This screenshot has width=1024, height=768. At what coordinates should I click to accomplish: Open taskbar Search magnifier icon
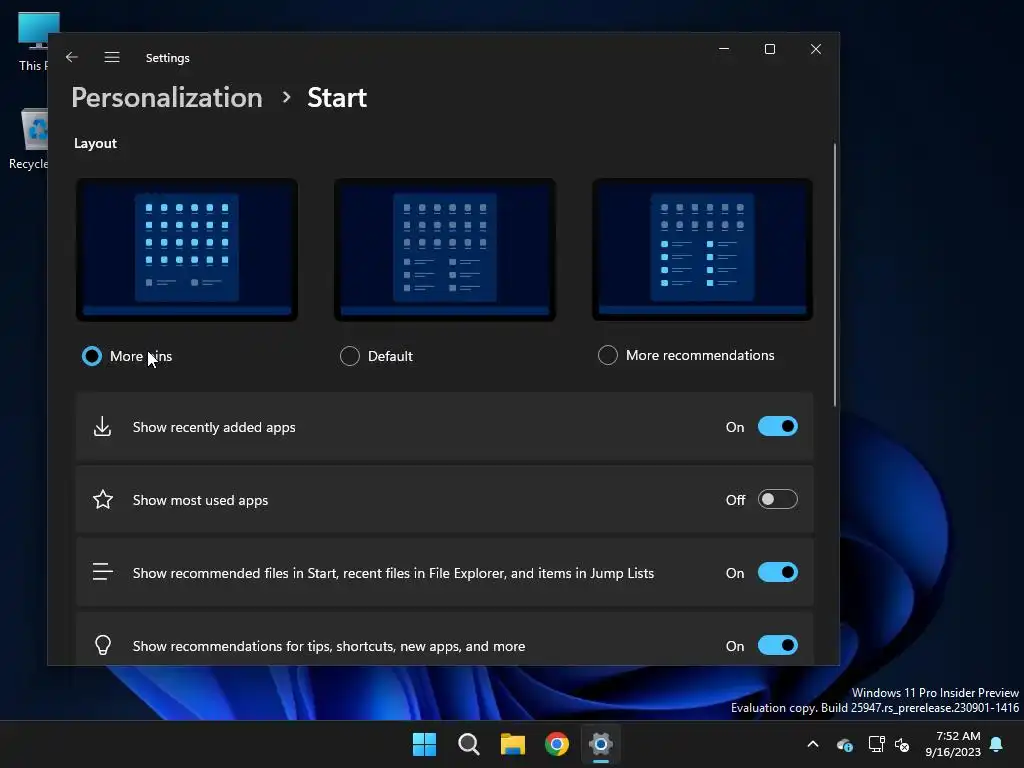[468, 744]
